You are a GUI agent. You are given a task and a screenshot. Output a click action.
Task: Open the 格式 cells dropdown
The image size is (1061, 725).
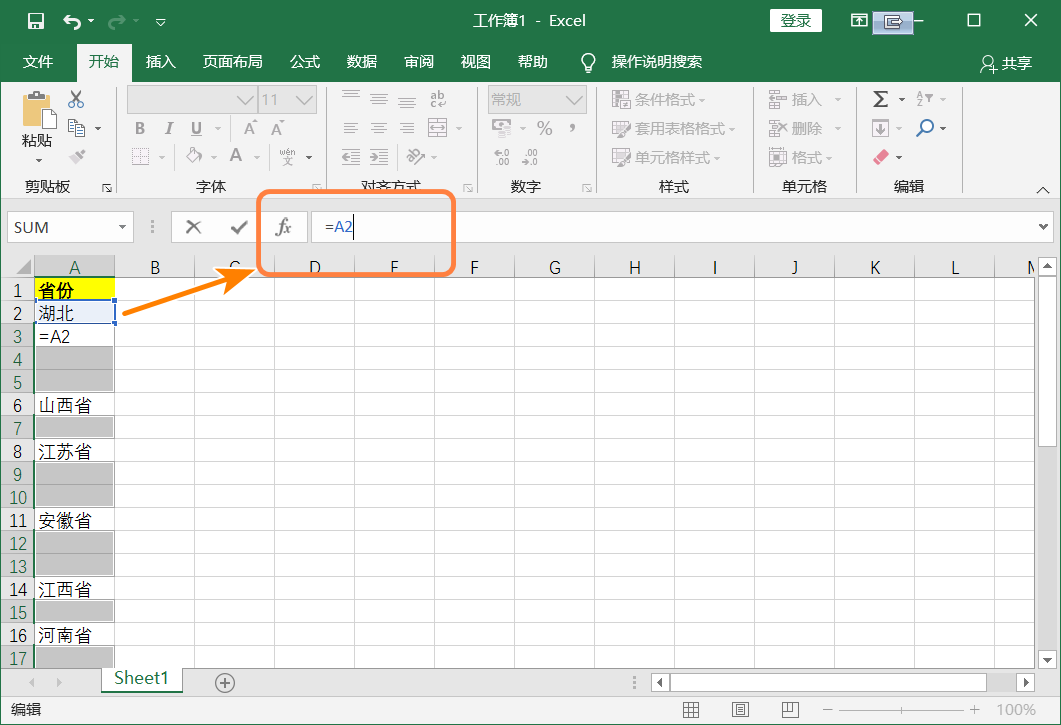tap(800, 157)
